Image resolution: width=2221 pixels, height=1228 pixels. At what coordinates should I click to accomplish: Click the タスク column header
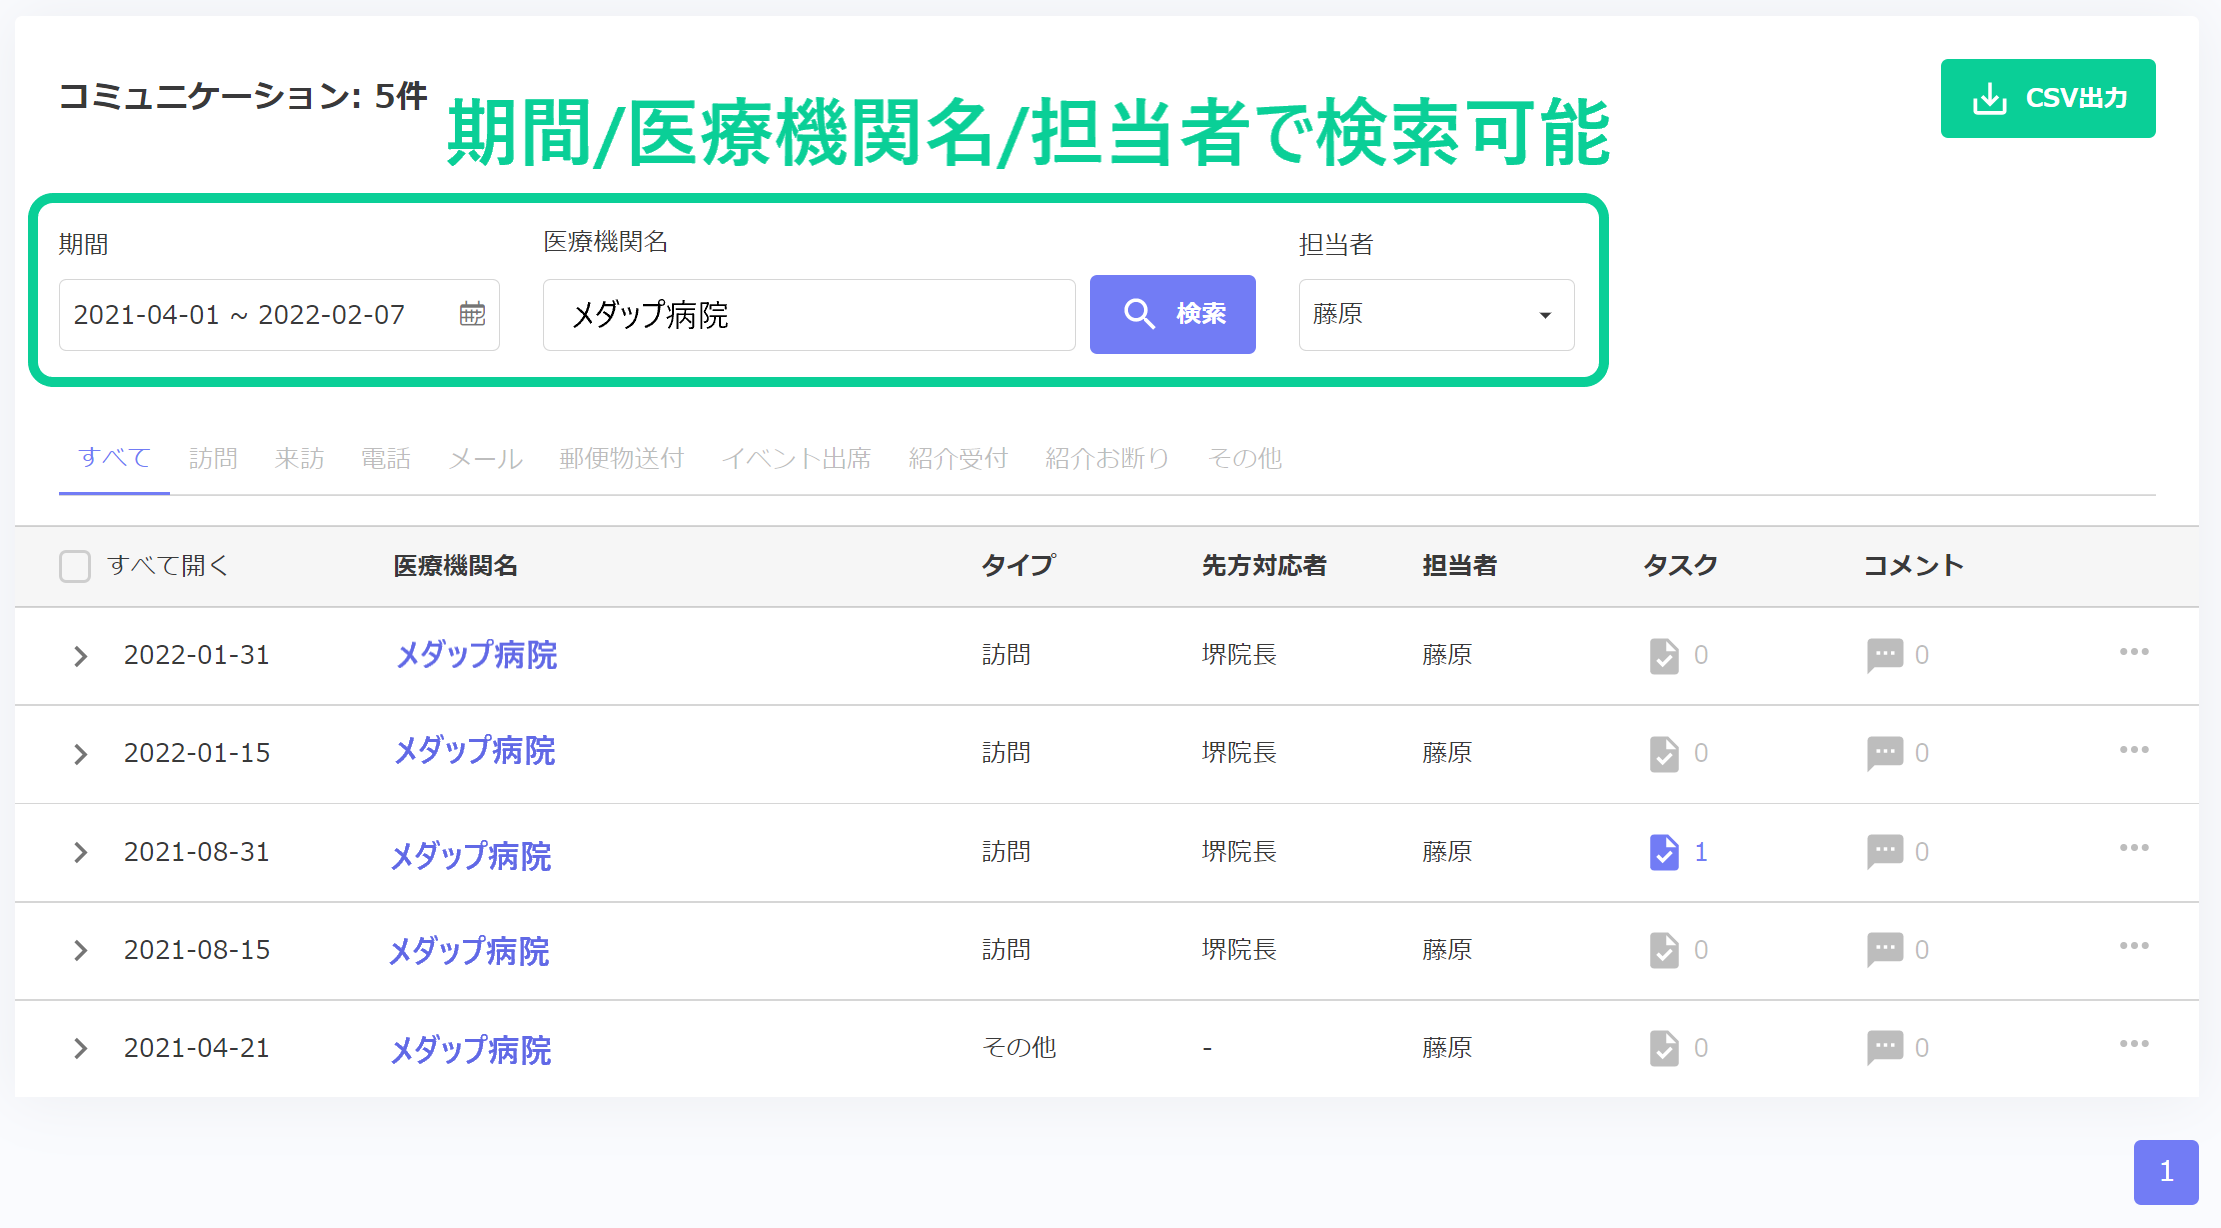[1681, 566]
